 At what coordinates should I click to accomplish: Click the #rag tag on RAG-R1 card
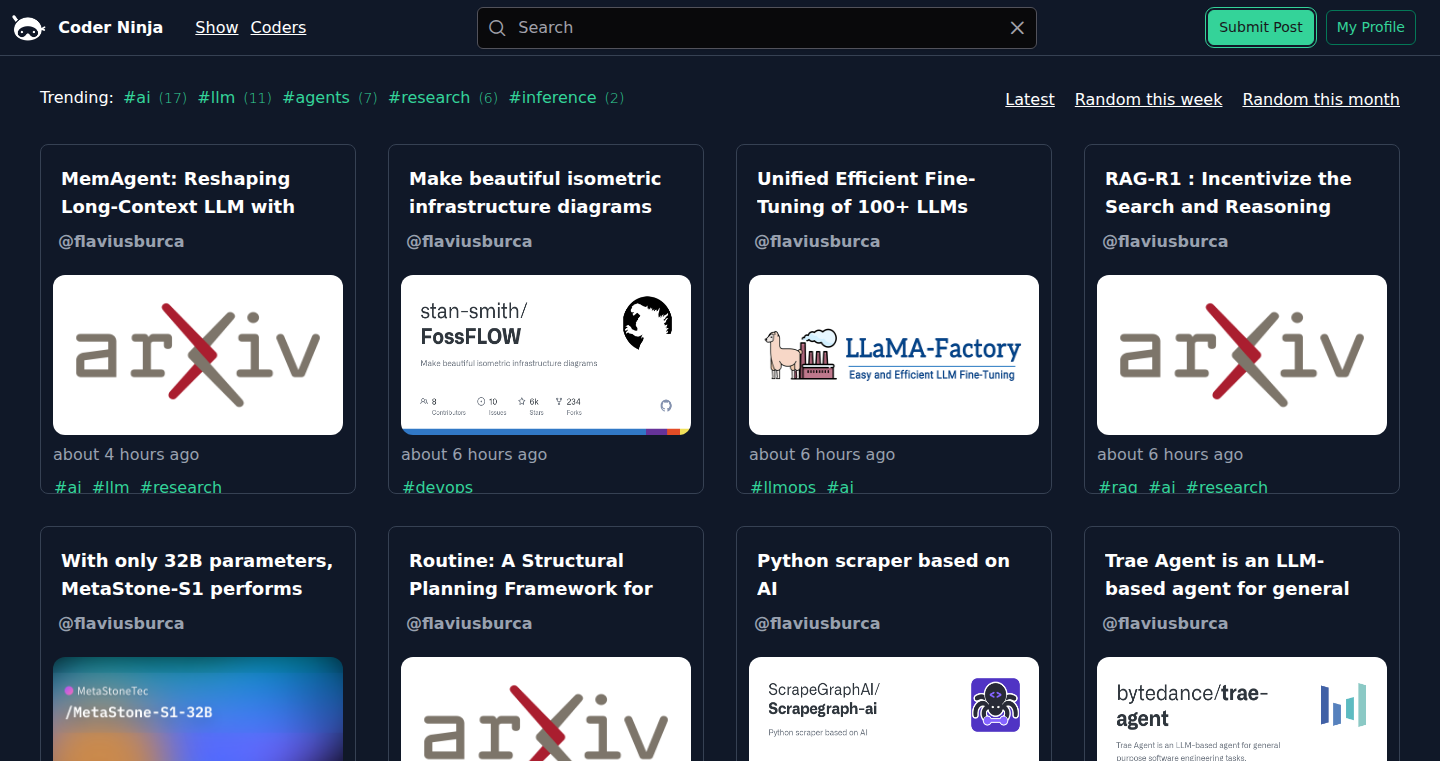click(x=1118, y=486)
